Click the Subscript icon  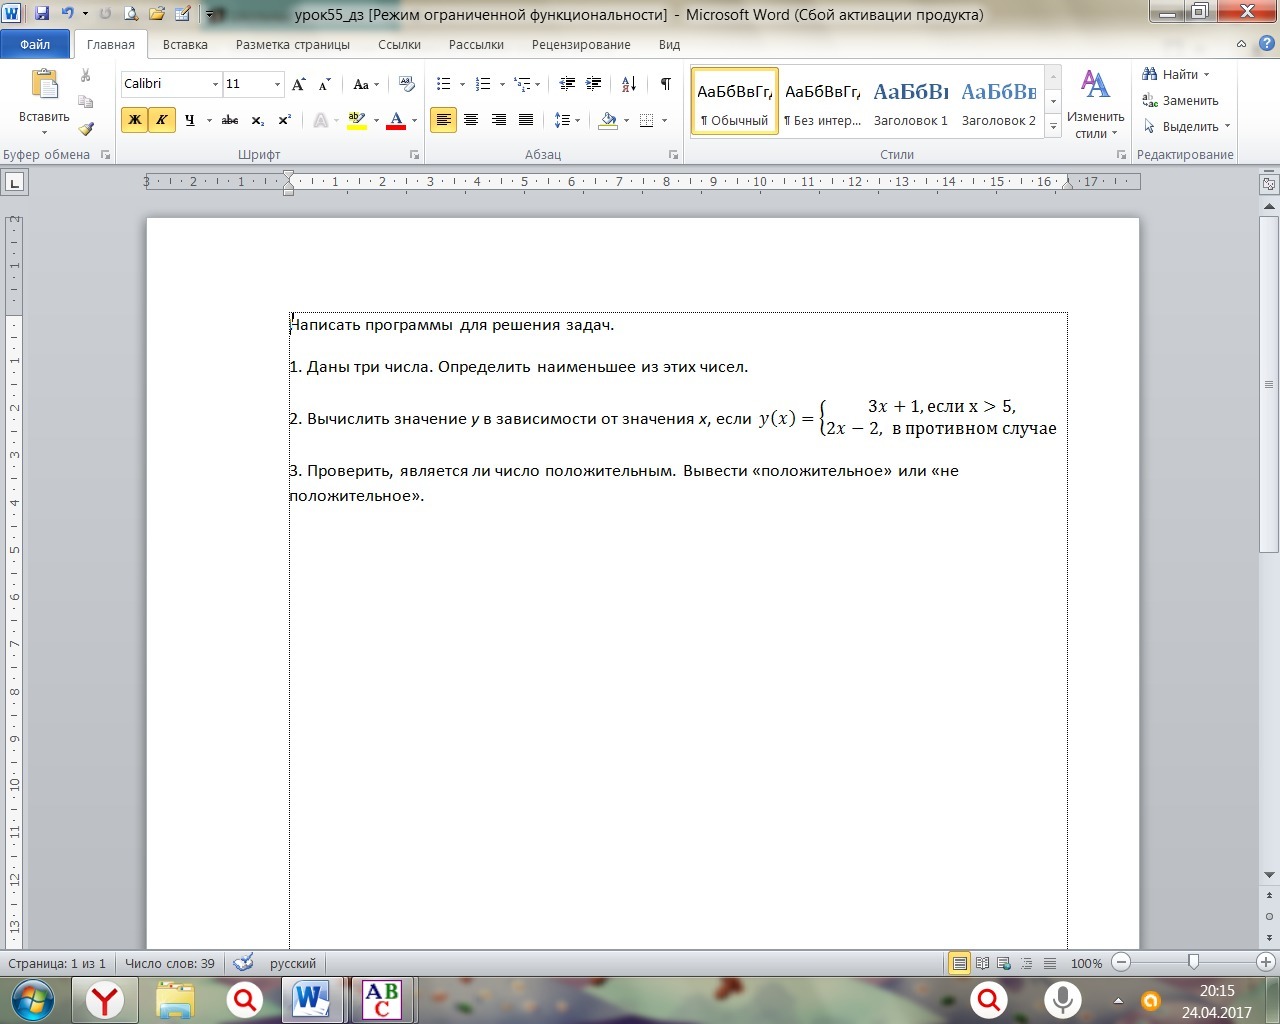coord(257,120)
